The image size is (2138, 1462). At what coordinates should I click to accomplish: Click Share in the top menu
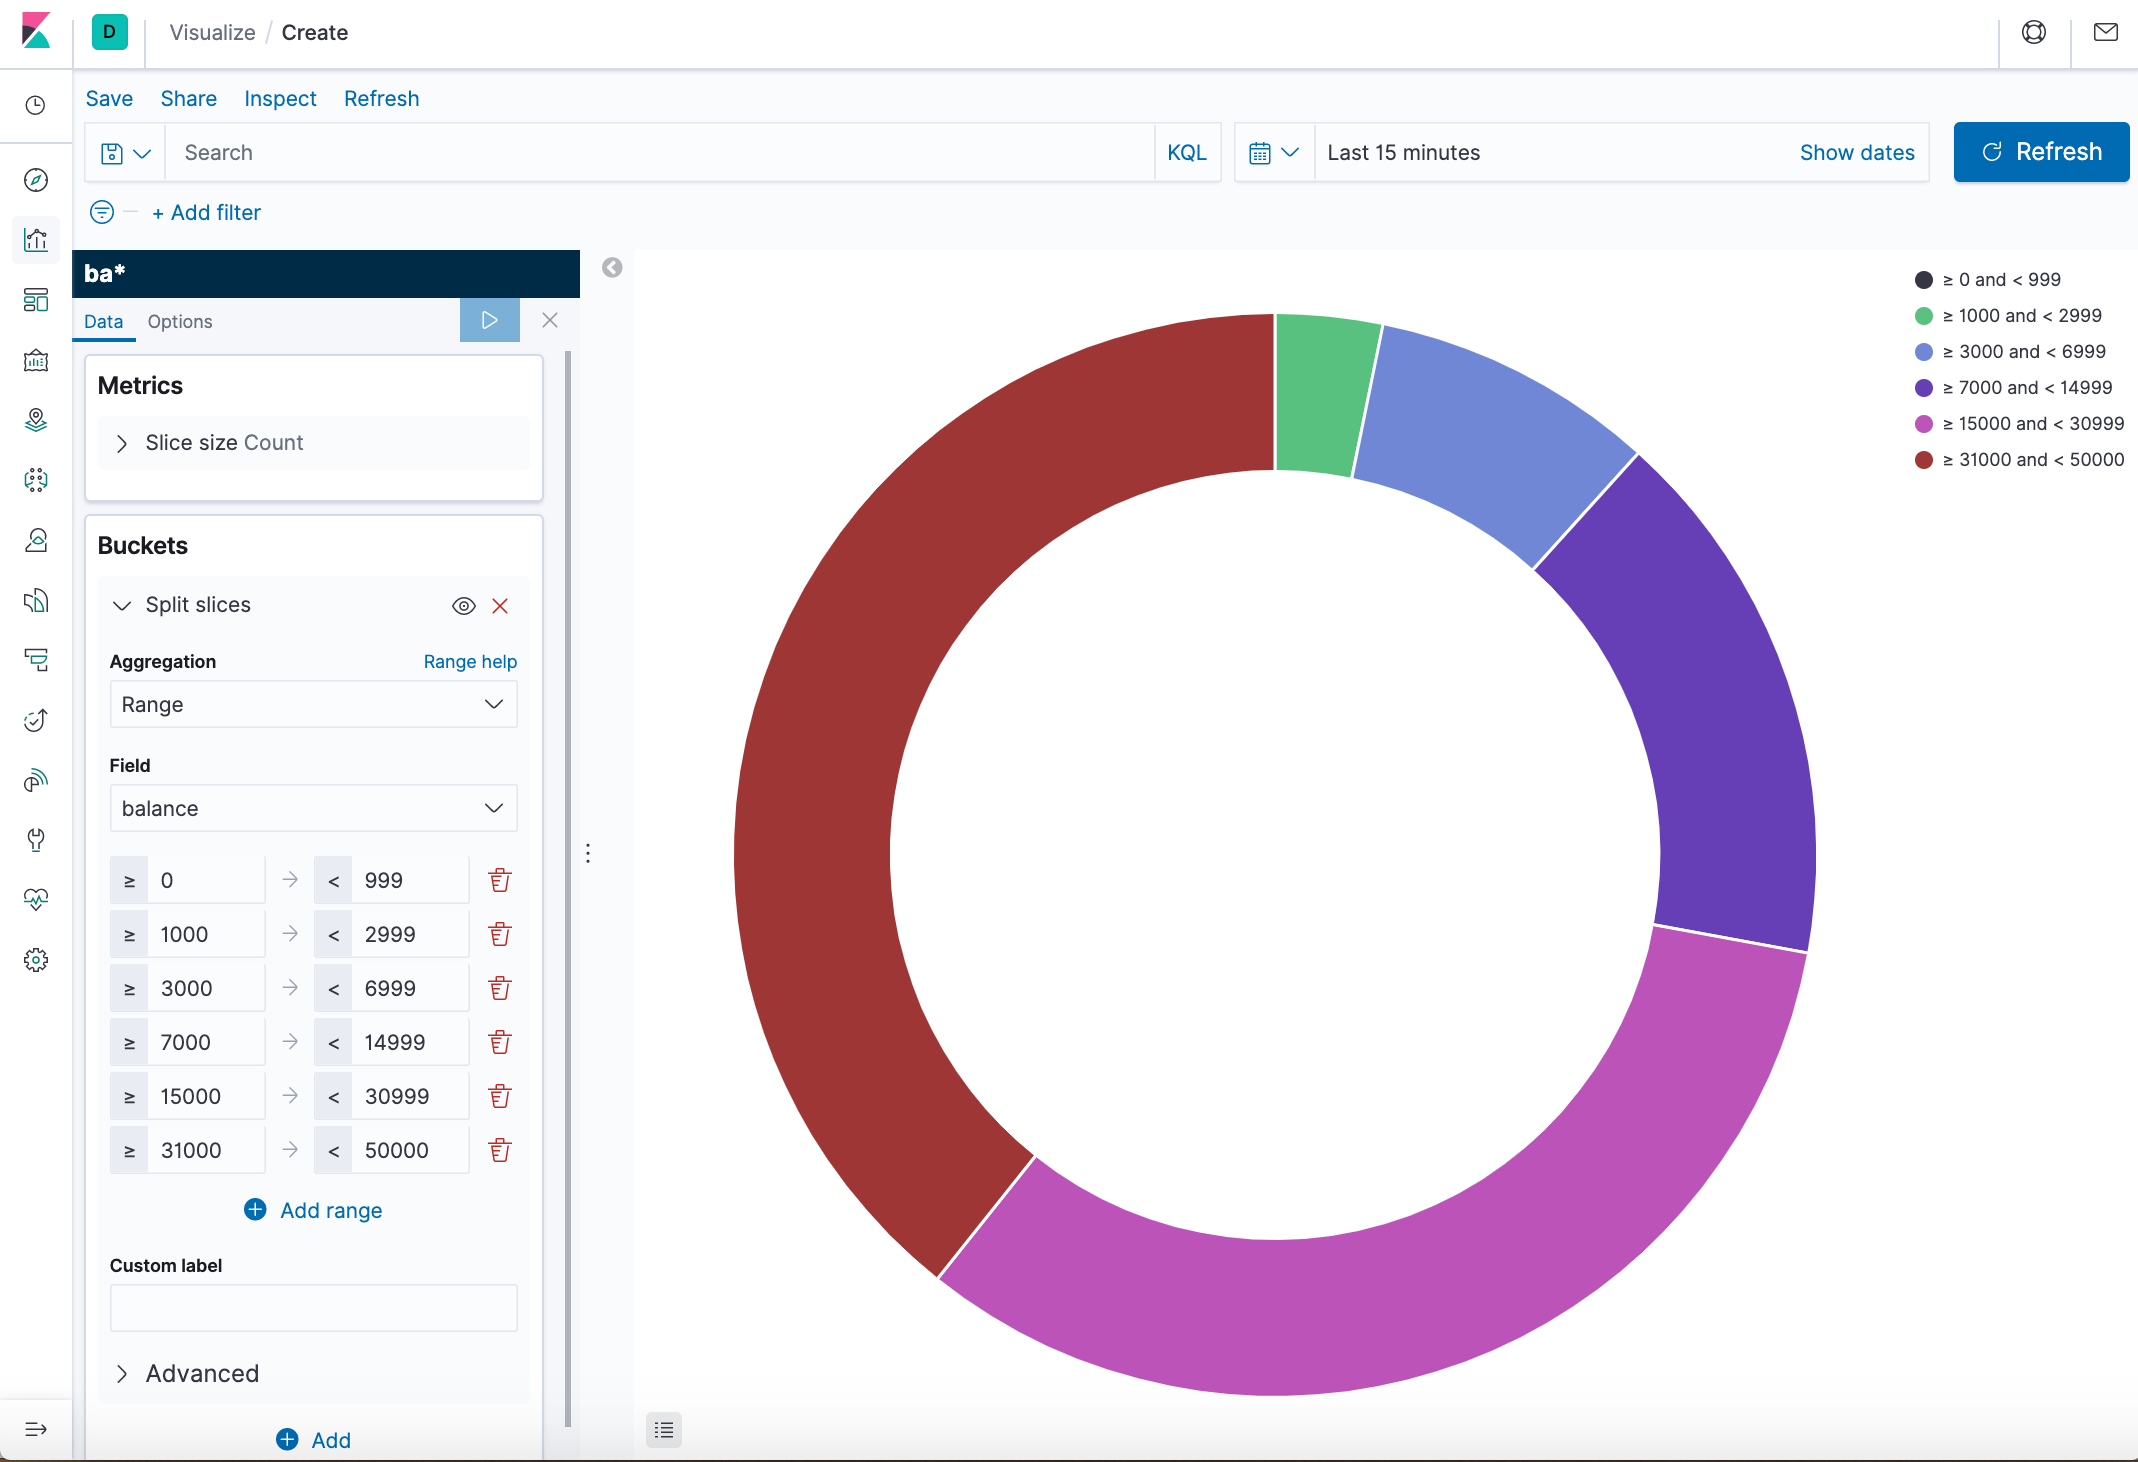tap(189, 98)
